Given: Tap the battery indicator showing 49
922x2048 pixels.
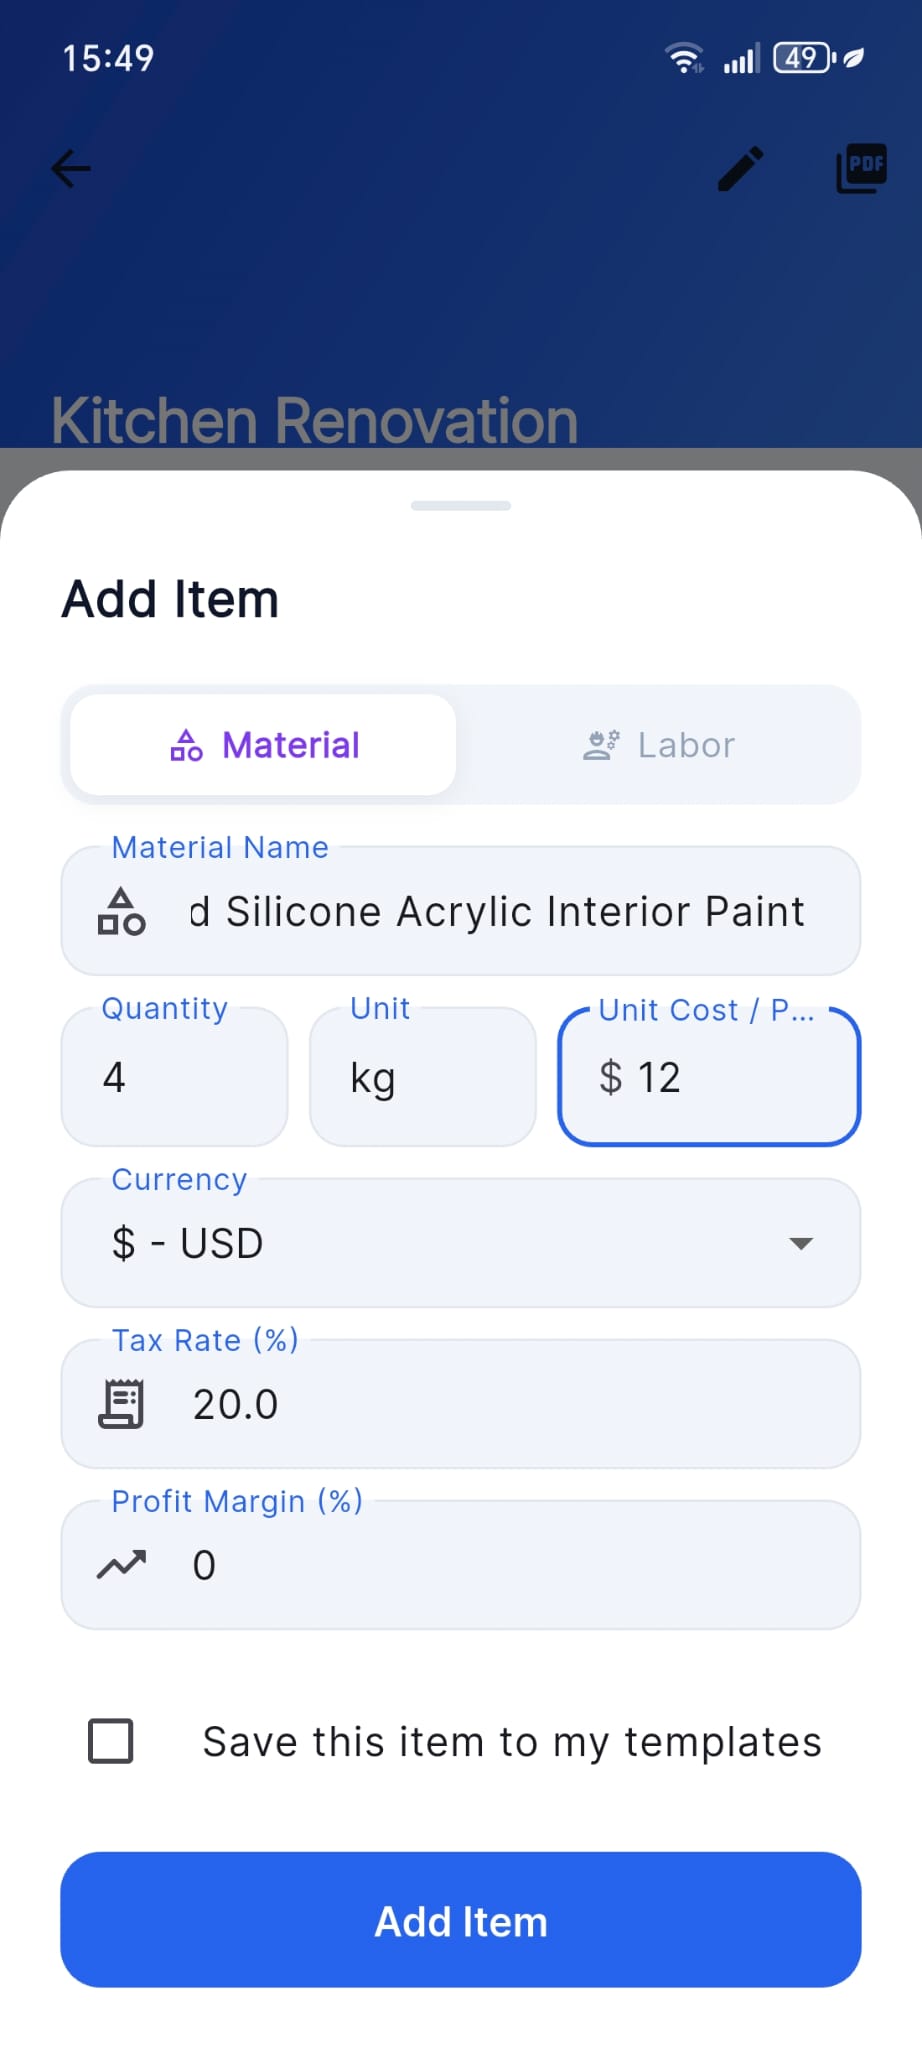Looking at the screenshot, I should (804, 58).
